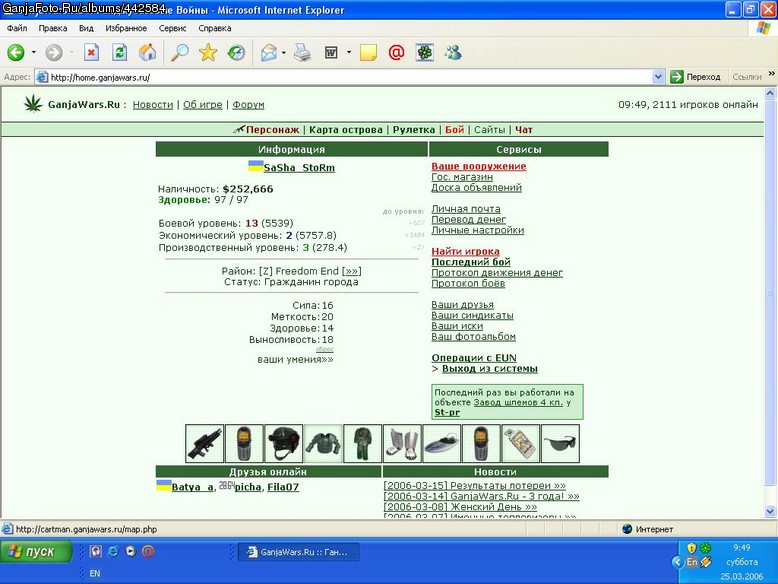
Task: Open Протокол боёв link
Action: 468,283
